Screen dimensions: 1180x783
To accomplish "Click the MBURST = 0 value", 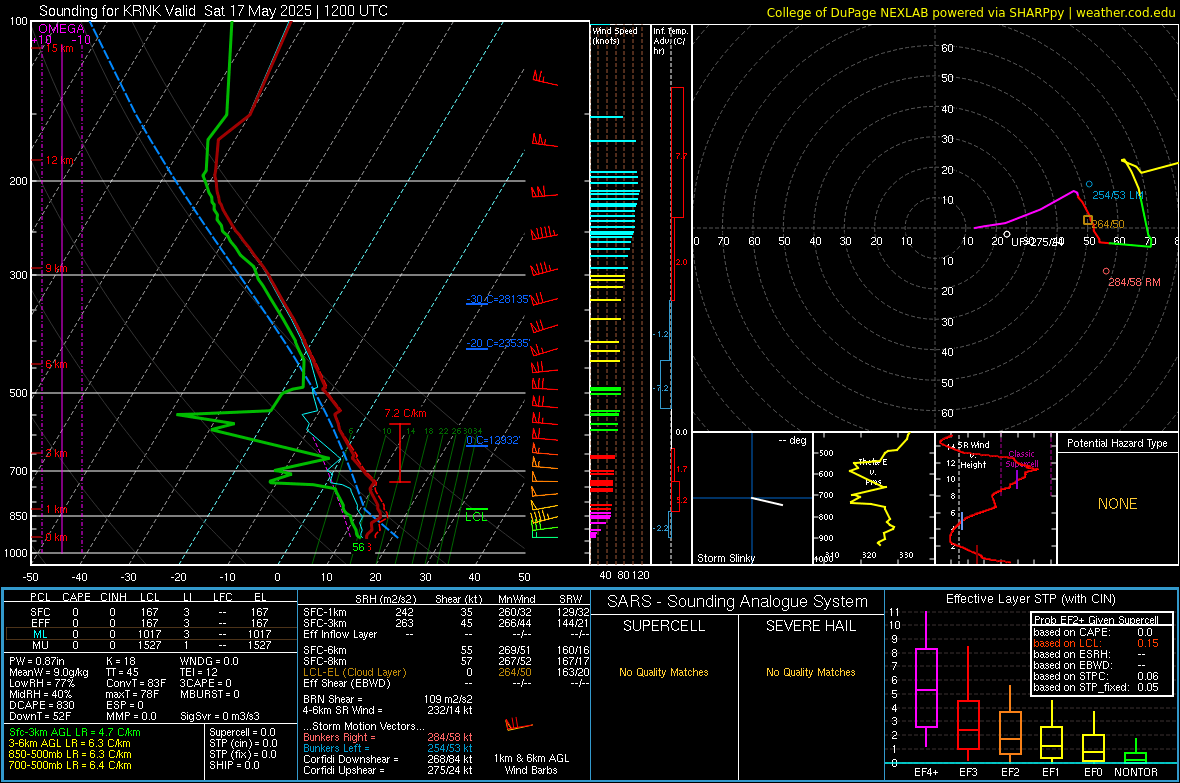I will (209, 694).
